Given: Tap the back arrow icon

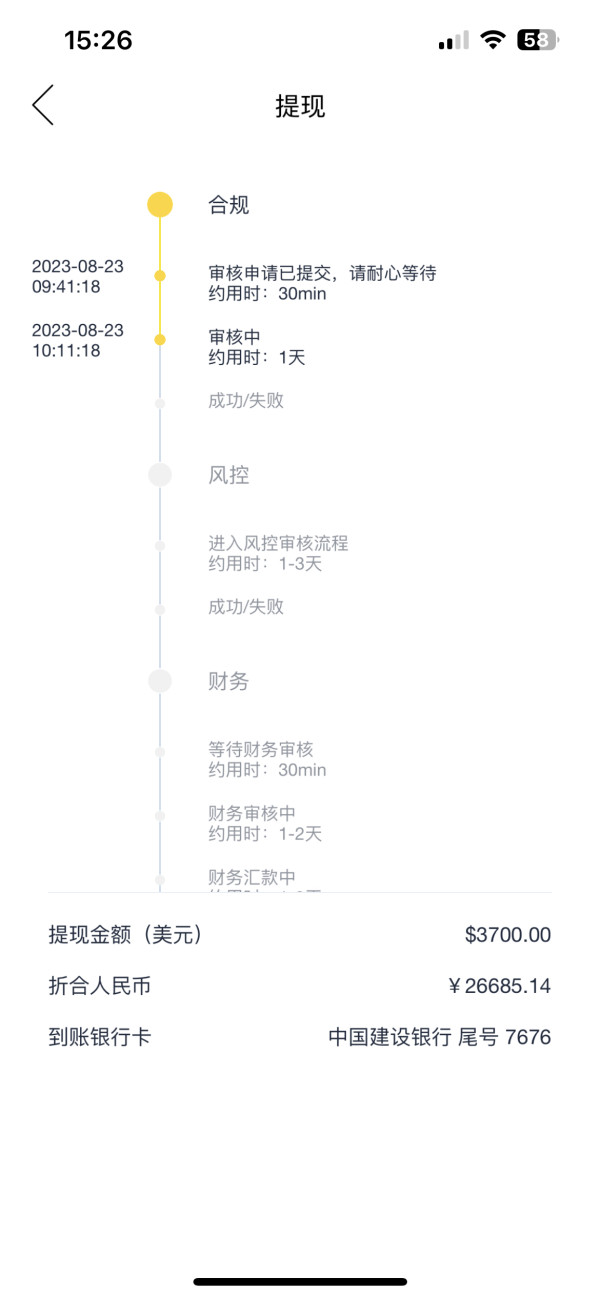Looking at the screenshot, I should [x=43, y=105].
